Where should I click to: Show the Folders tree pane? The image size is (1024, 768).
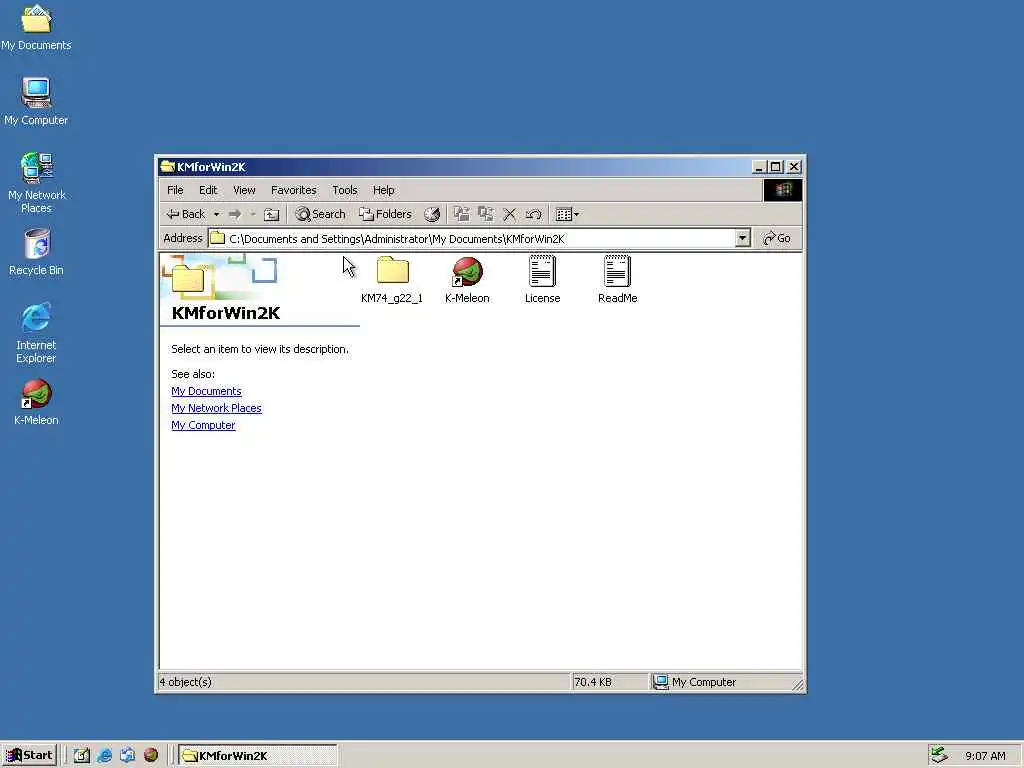point(385,214)
